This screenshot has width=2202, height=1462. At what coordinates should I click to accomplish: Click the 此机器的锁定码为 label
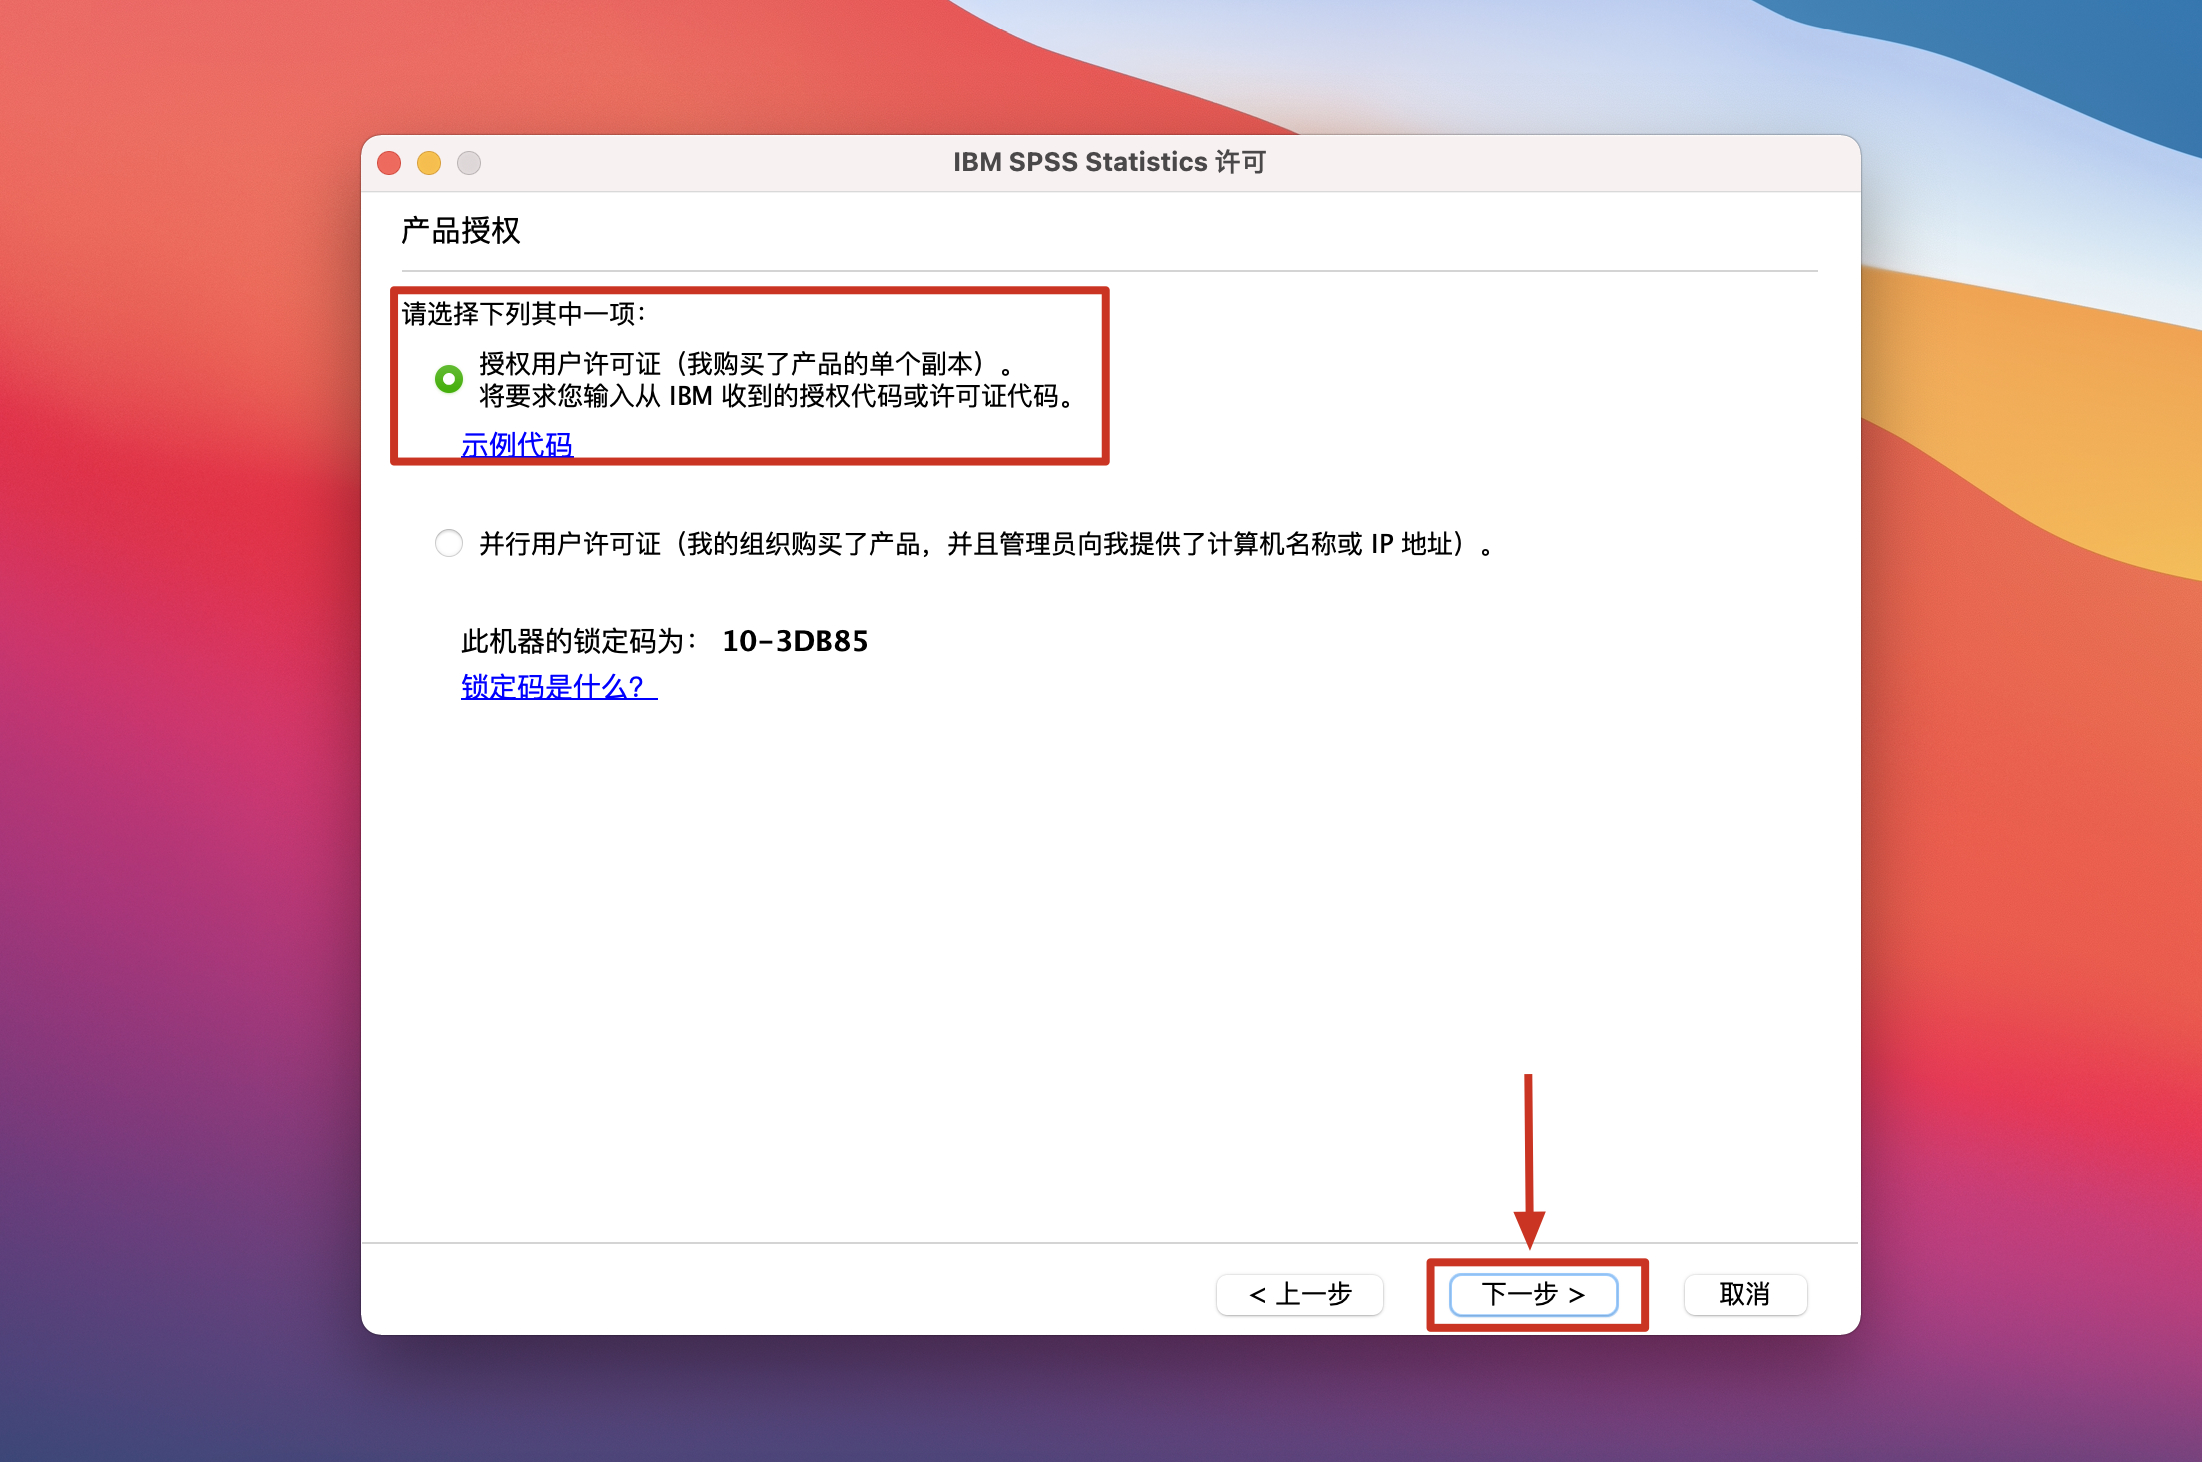click(x=578, y=641)
